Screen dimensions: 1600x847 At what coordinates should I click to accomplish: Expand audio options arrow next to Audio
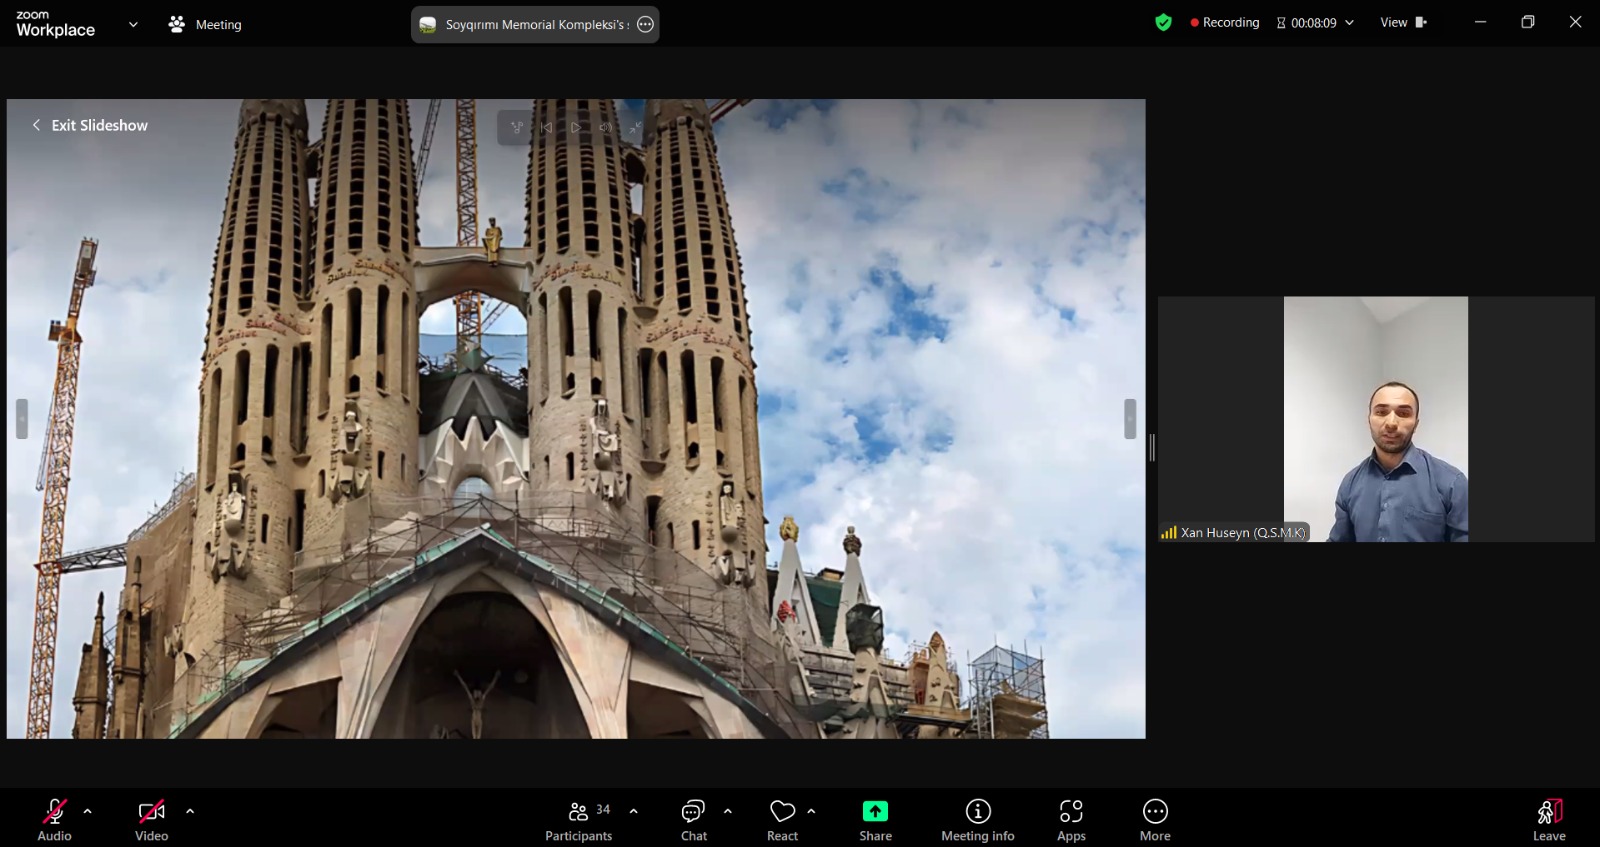pos(87,811)
